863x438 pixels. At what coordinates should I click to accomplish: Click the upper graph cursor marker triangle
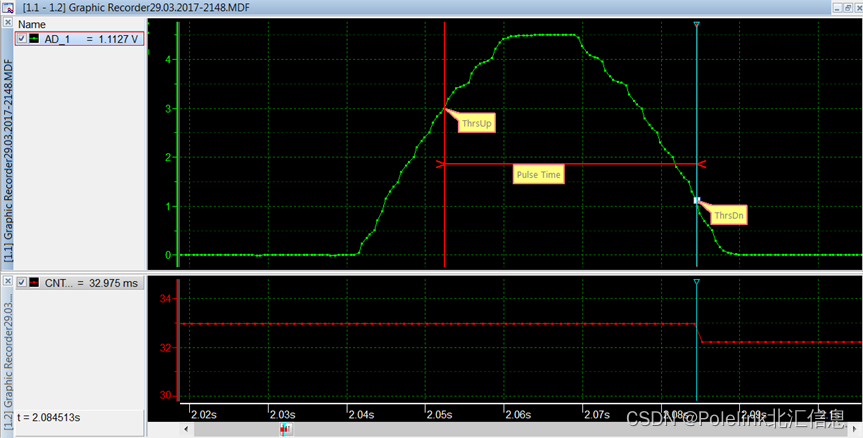click(x=697, y=25)
